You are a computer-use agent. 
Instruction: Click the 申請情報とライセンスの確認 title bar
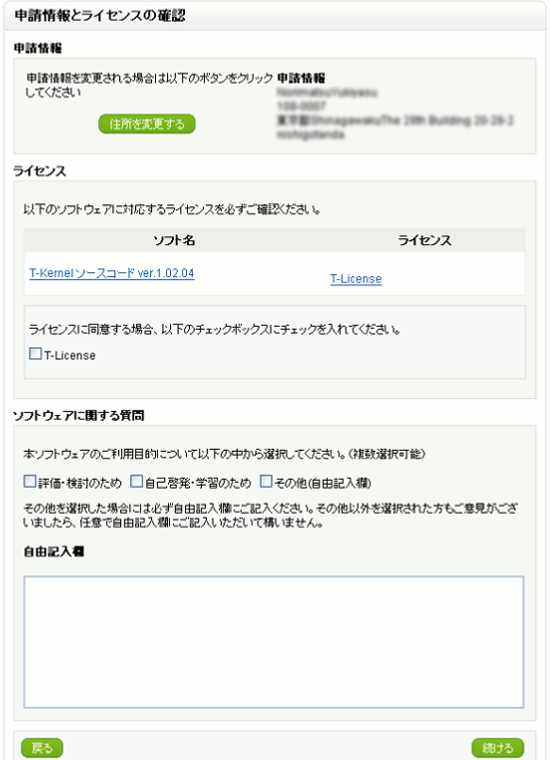pyautogui.click(x=275, y=16)
